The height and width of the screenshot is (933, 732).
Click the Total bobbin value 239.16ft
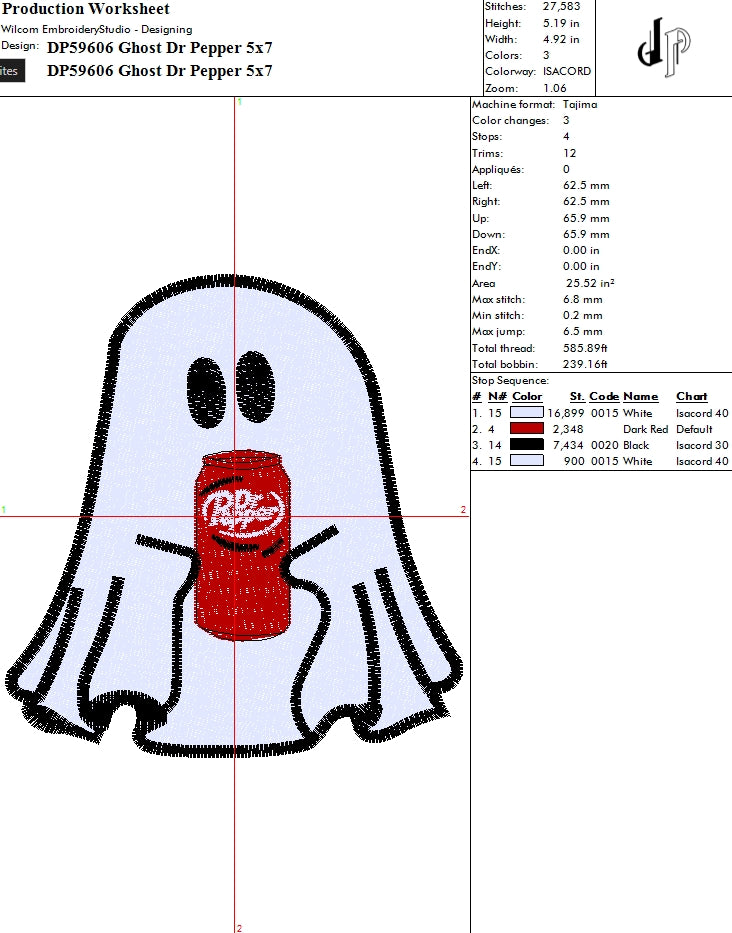coord(585,364)
